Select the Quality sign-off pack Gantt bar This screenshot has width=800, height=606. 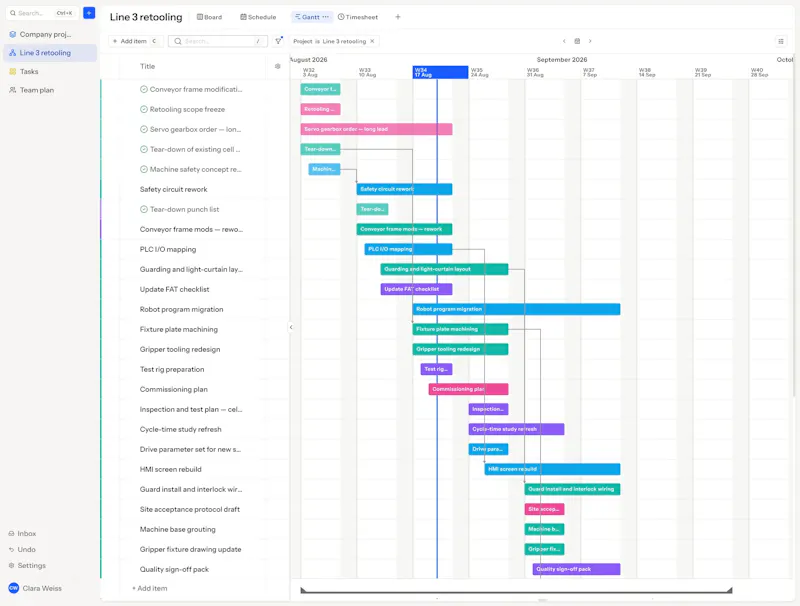point(577,569)
